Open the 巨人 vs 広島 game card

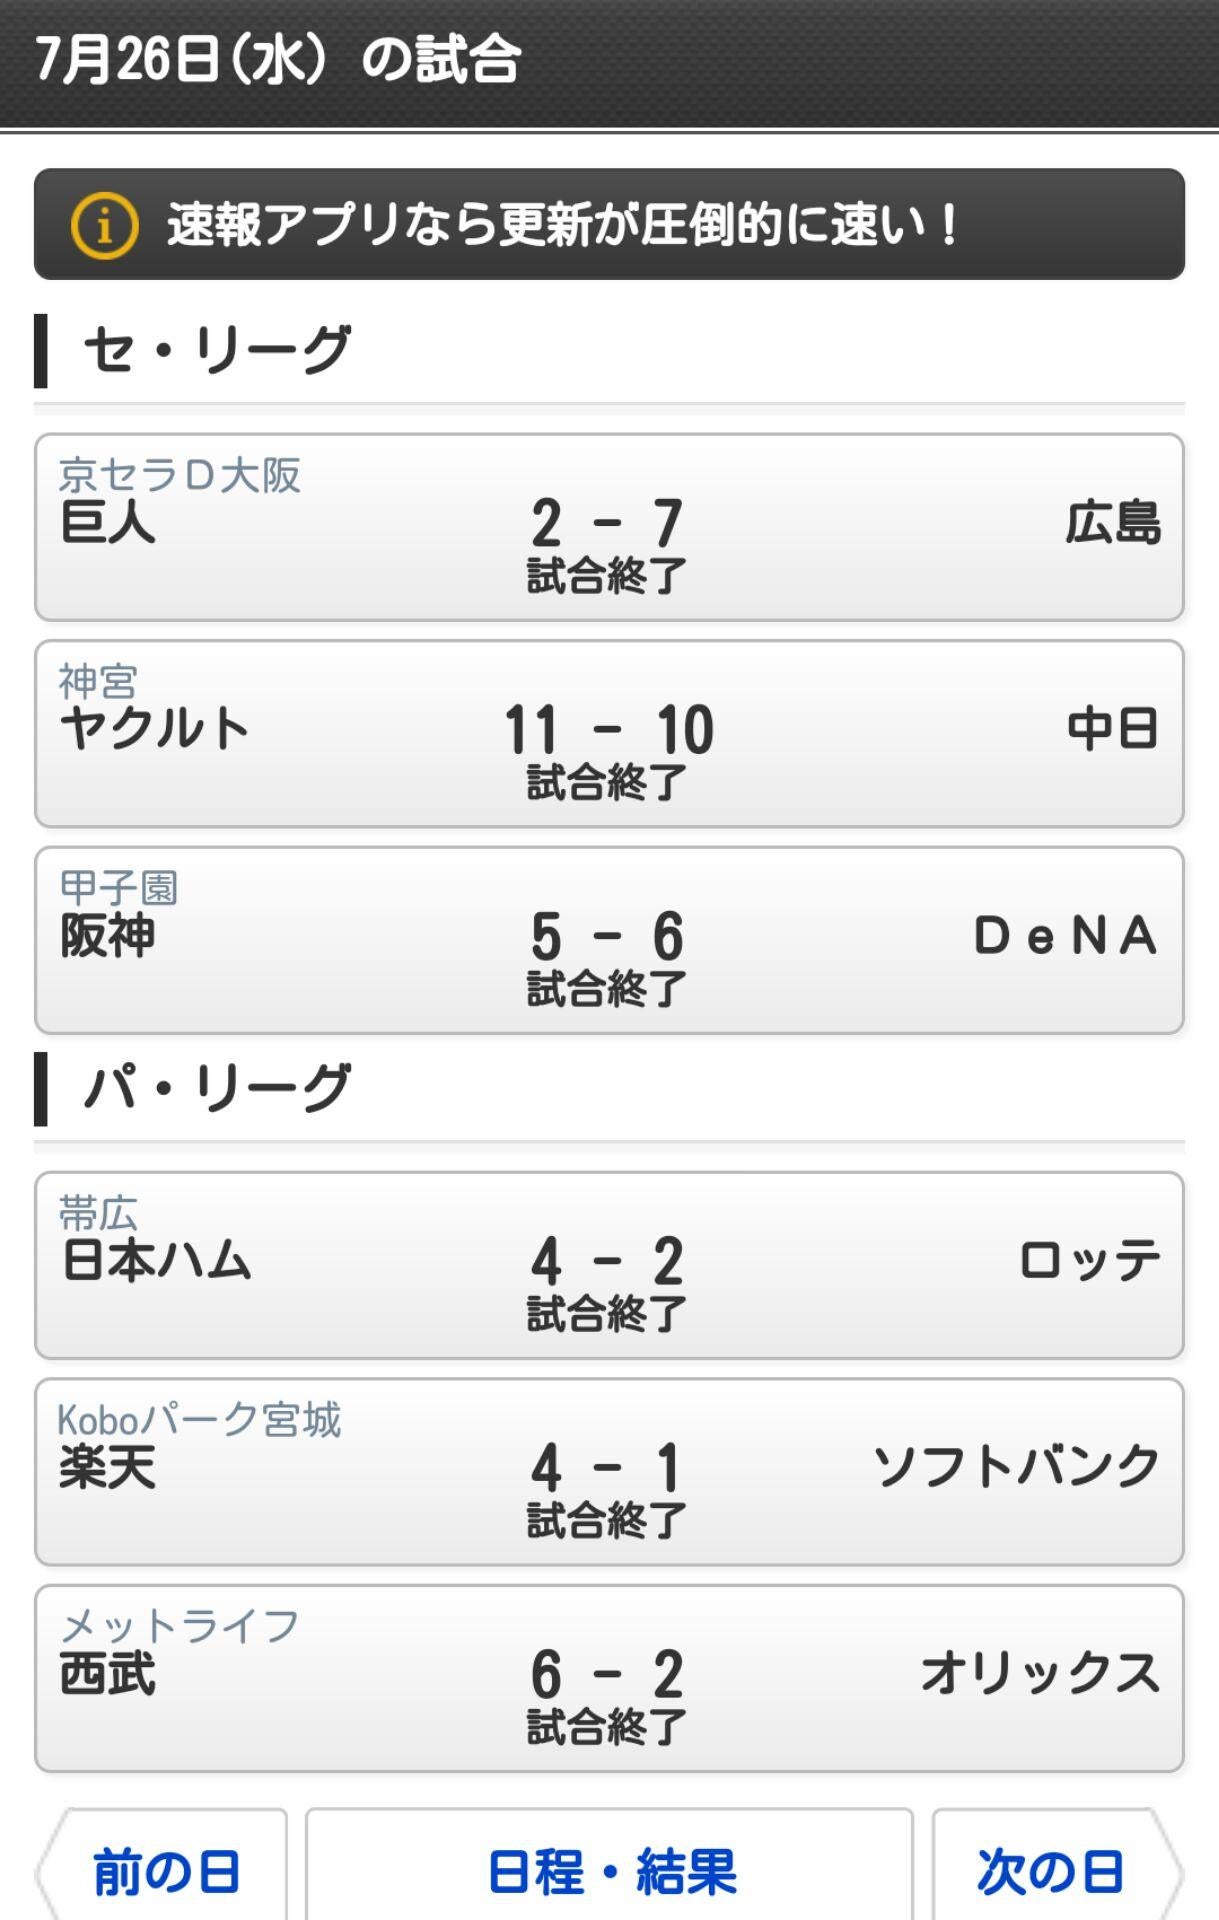click(x=609, y=527)
